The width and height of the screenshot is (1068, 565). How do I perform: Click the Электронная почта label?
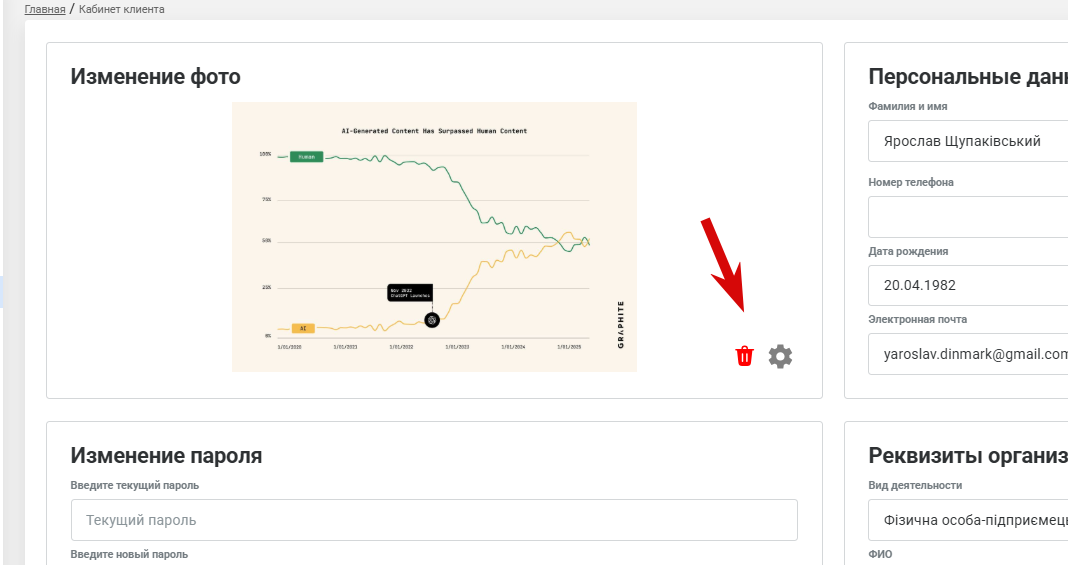click(918, 320)
